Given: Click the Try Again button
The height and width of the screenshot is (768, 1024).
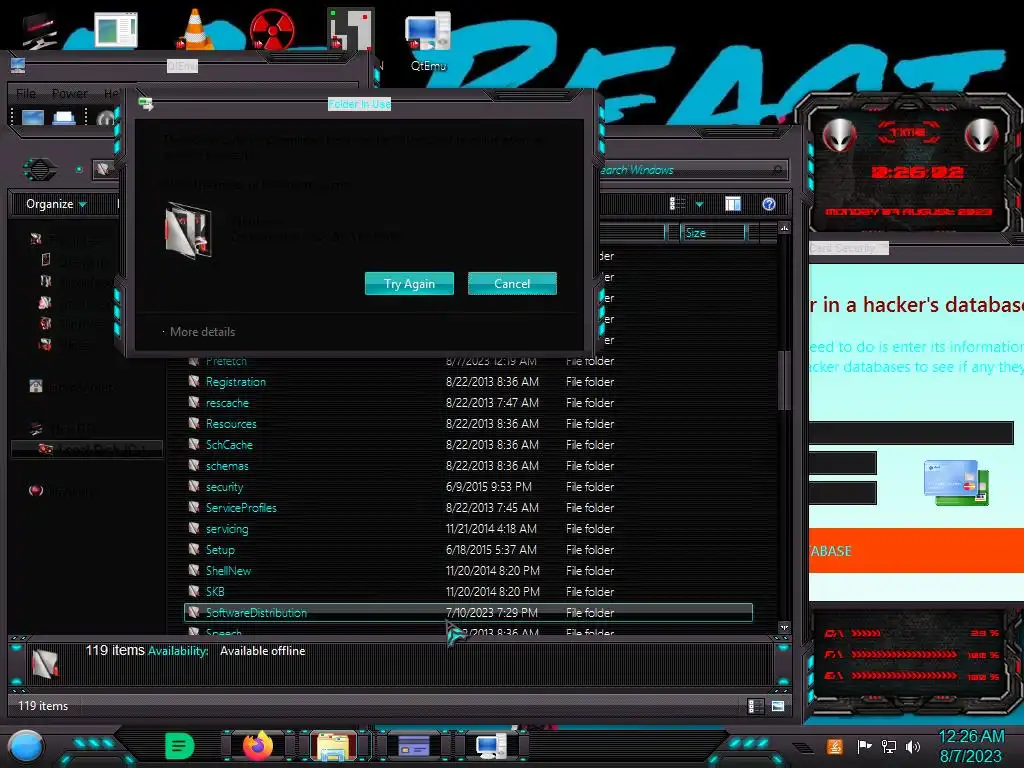Looking at the screenshot, I should [409, 283].
